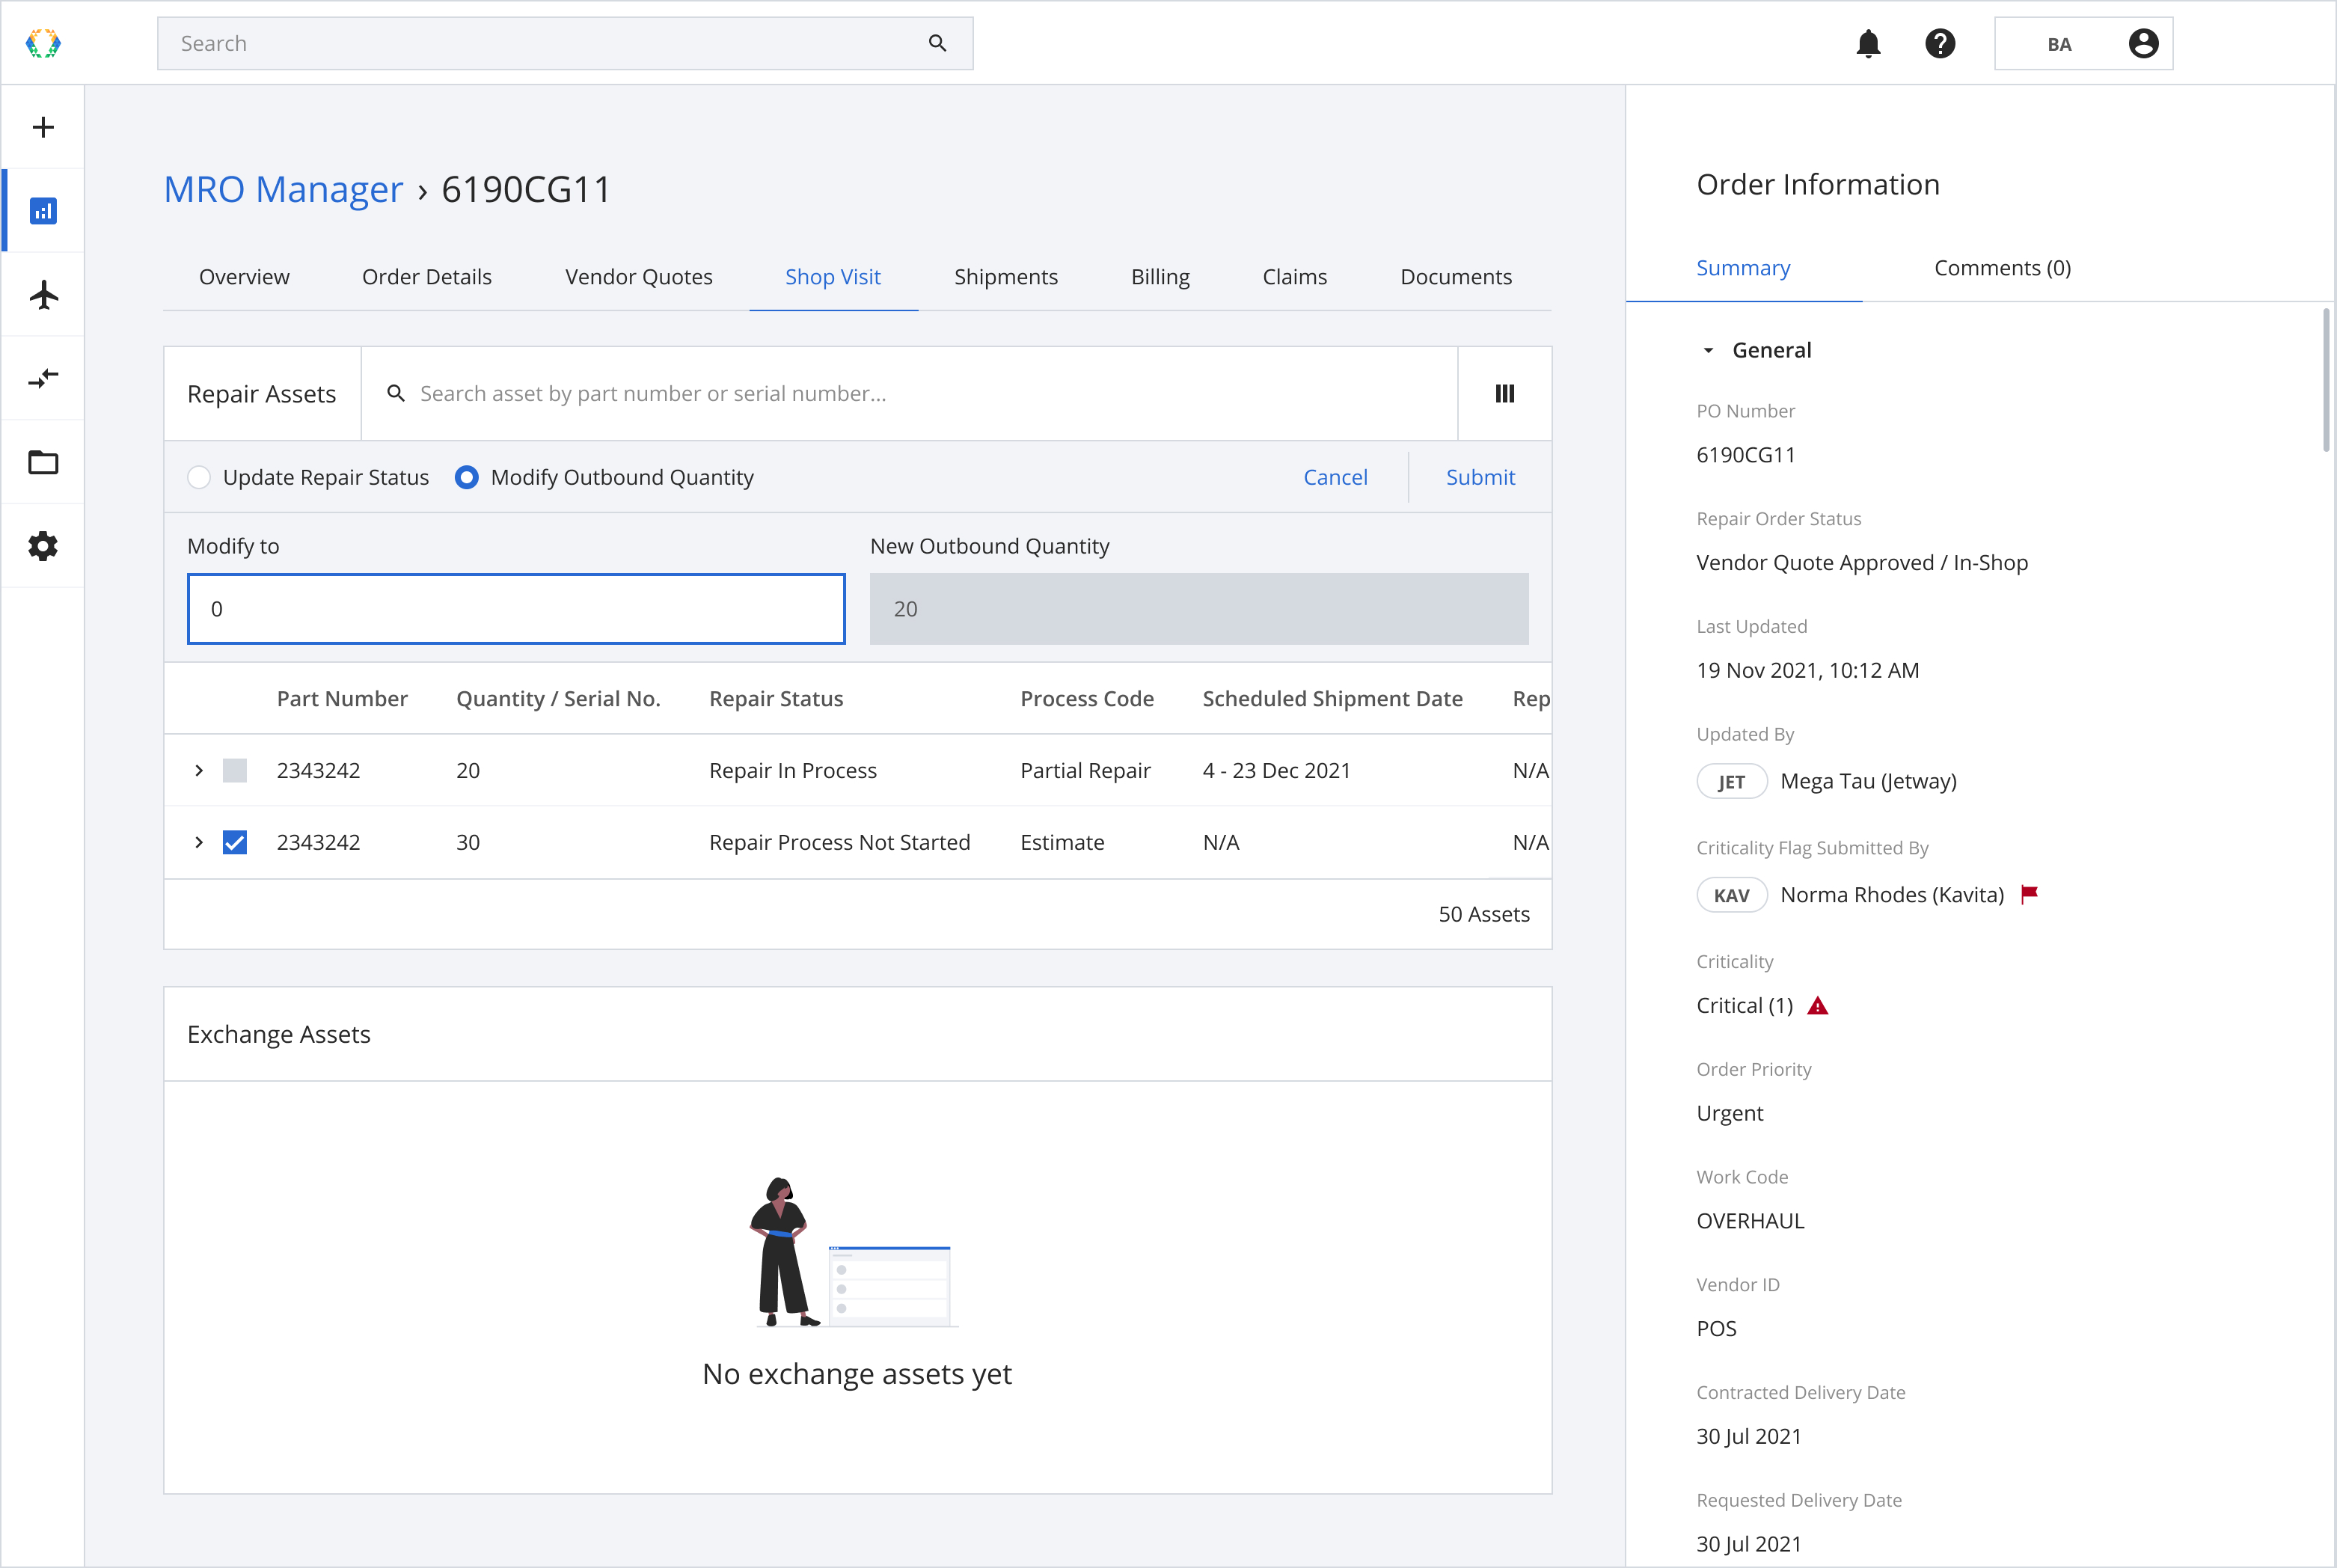The height and width of the screenshot is (1568, 2337).
Task: Open the airplane icon in sidebar
Action: (x=43, y=295)
